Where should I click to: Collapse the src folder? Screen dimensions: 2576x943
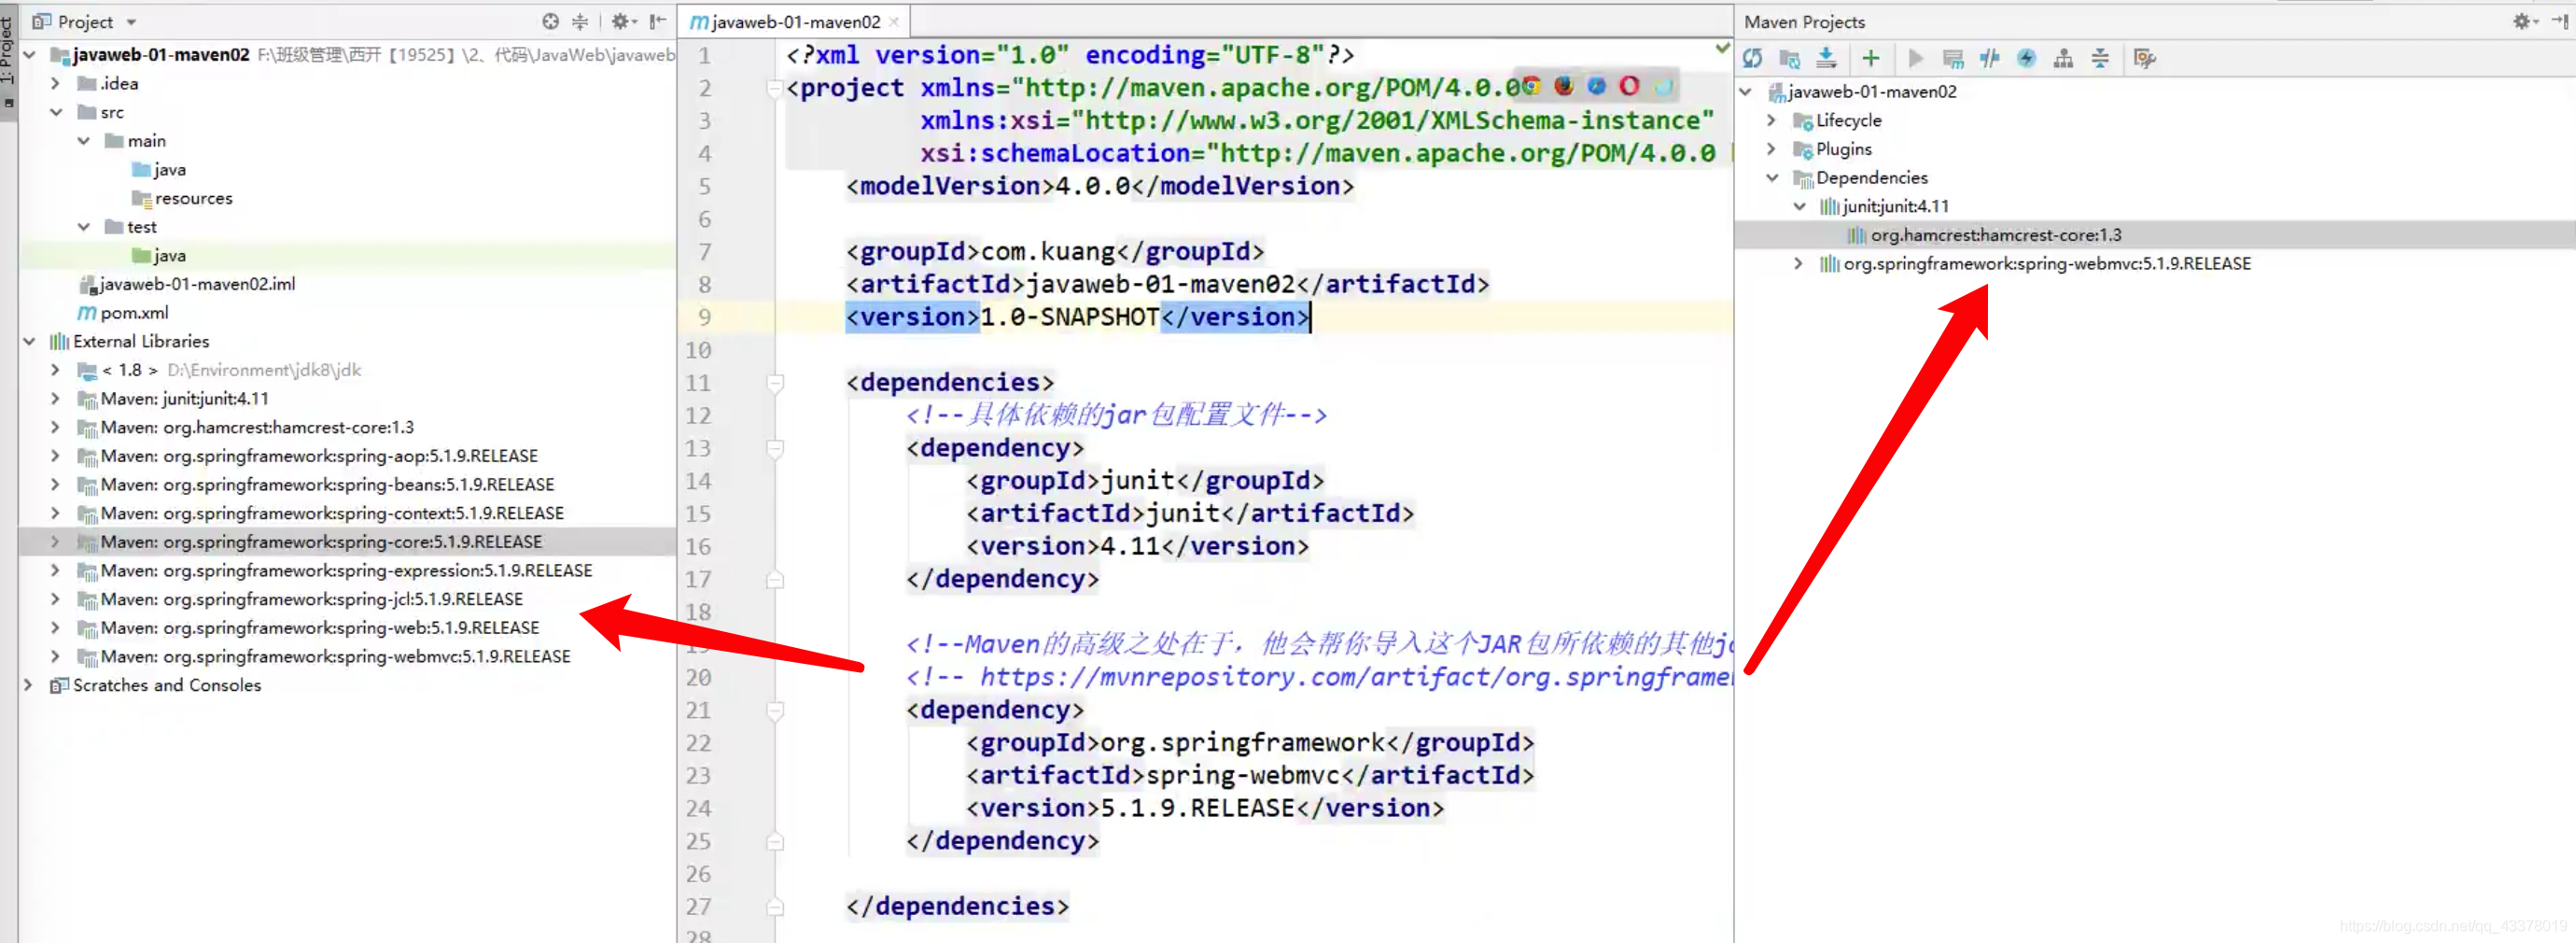(56, 112)
